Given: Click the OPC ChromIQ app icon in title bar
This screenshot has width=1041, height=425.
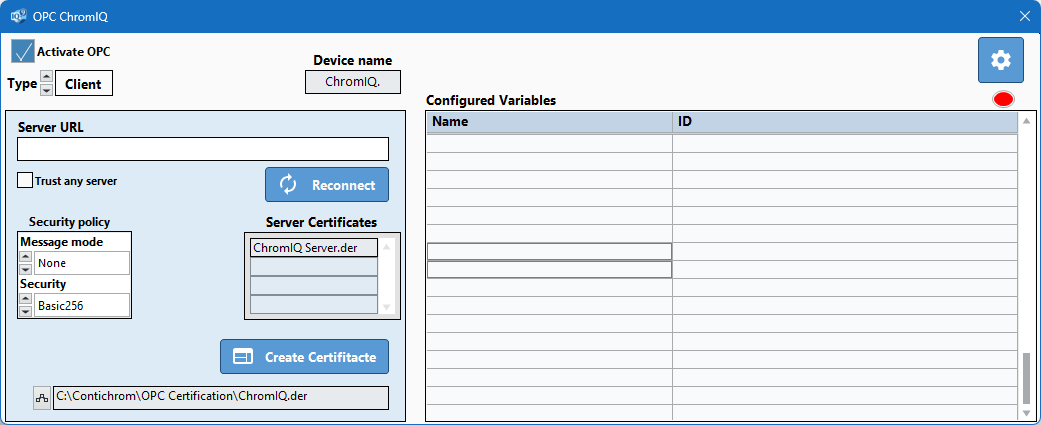Looking at the screenshot, I should coord(19,16).
